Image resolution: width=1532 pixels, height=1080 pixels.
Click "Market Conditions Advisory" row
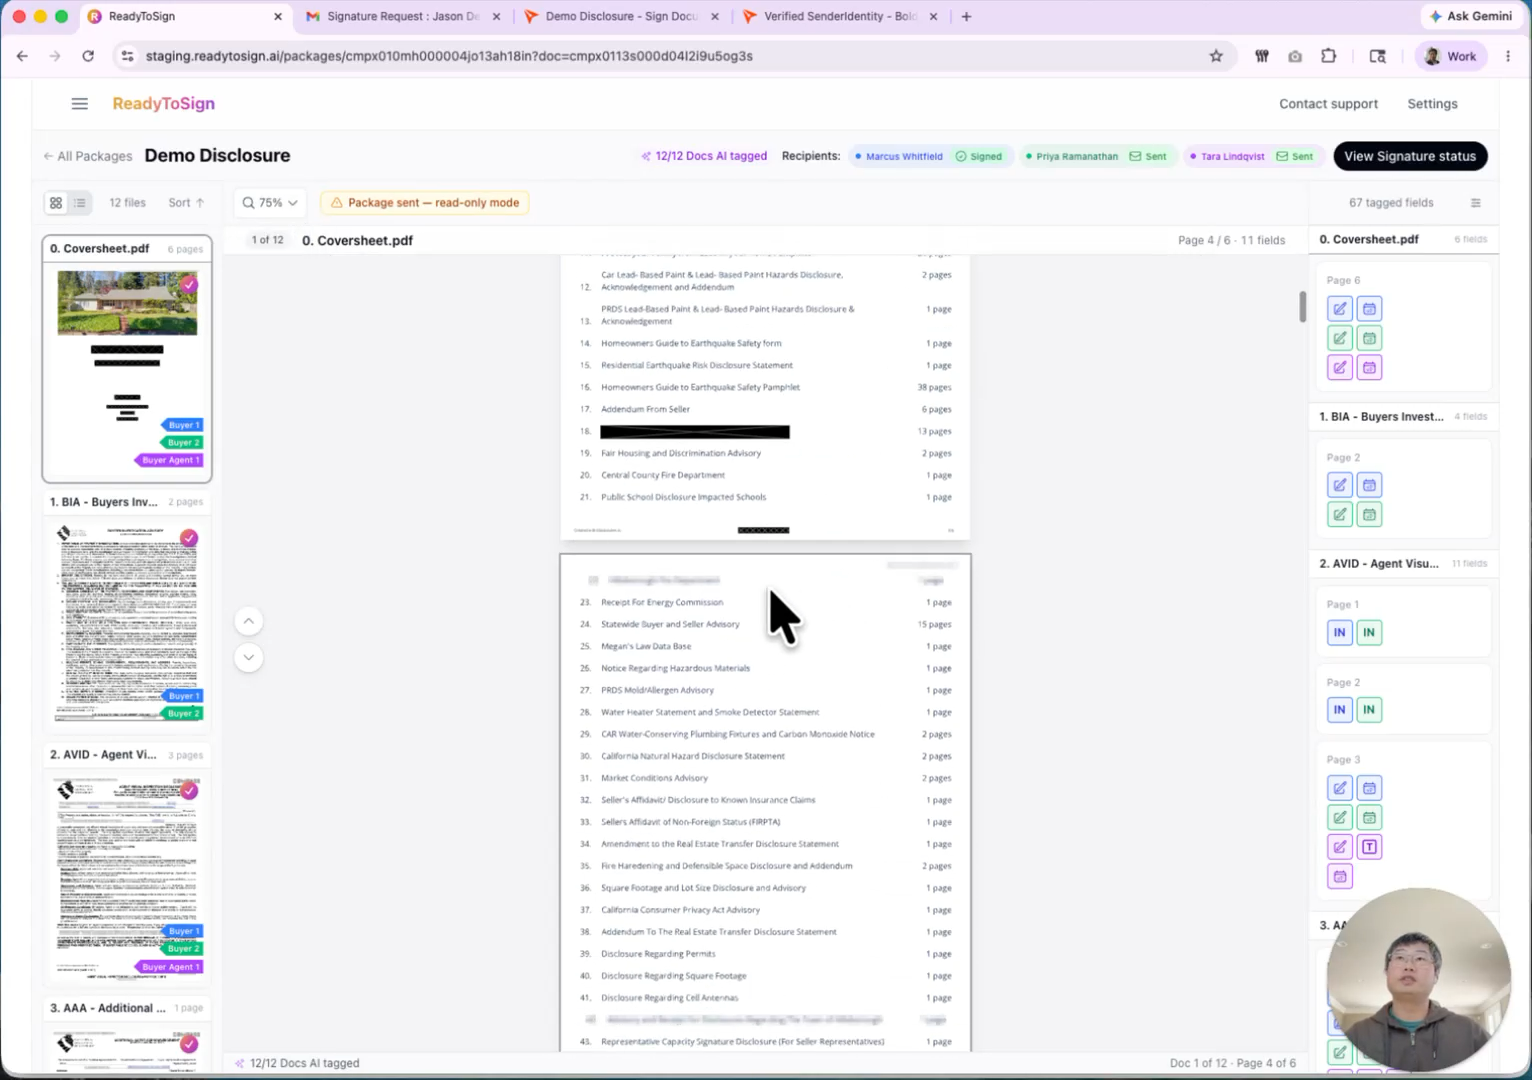coord(765,778)
